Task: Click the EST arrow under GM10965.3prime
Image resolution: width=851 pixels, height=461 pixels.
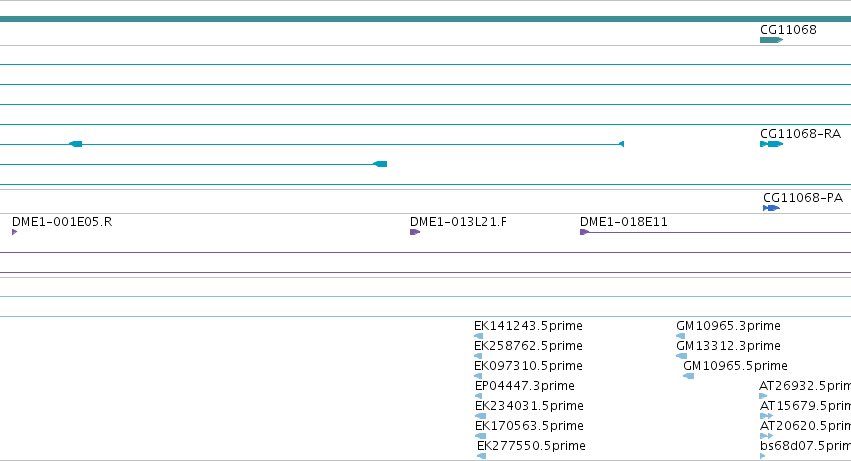Action: click(x=680, y=336)
